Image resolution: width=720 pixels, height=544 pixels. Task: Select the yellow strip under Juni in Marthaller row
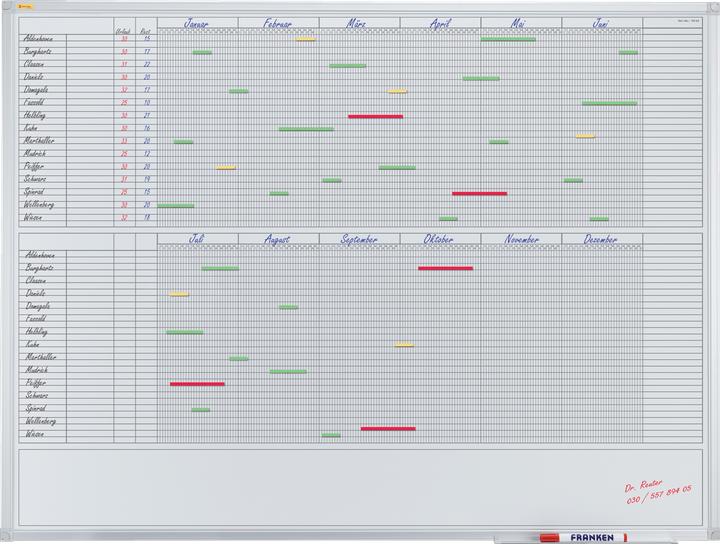[x=586, y=136]
